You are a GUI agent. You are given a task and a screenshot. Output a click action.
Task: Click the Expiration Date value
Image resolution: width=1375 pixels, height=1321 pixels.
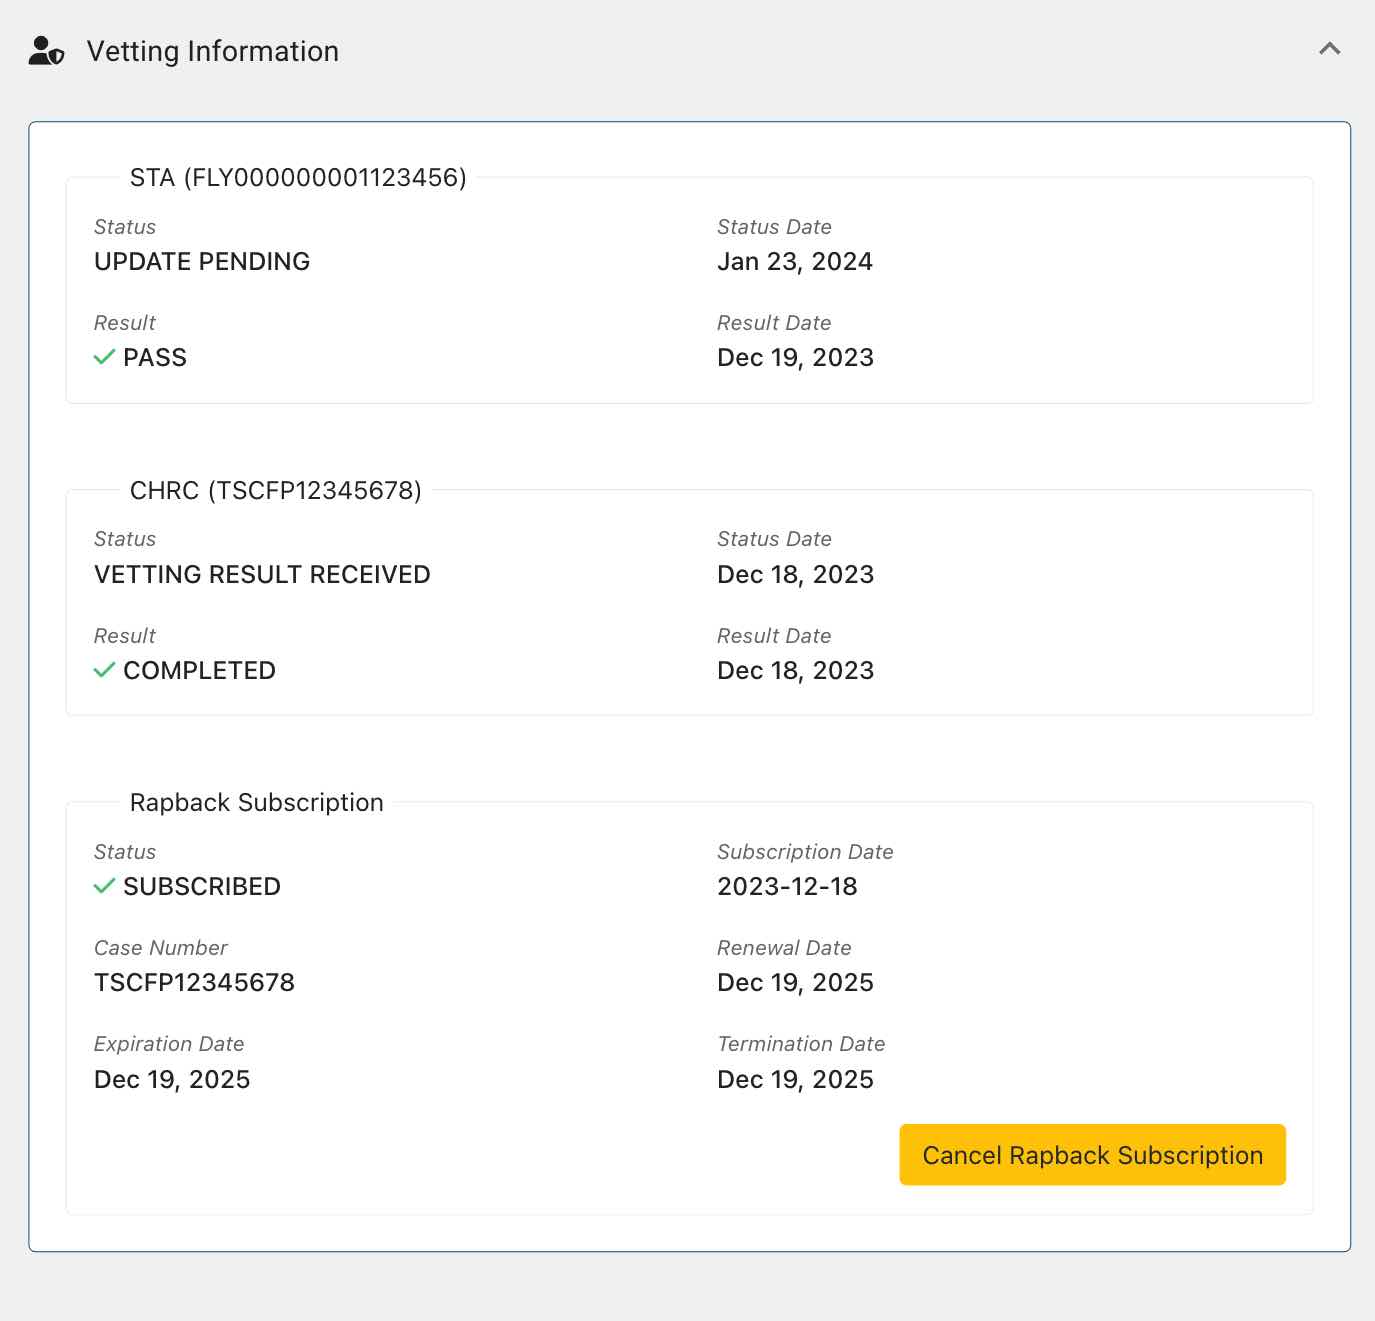coord(172,1080)
